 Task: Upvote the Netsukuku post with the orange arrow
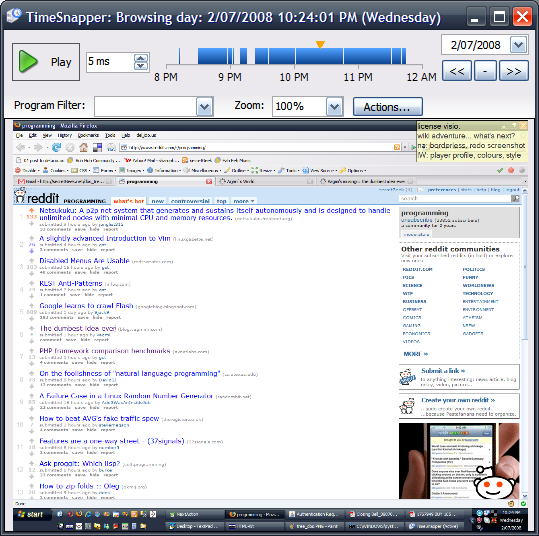pos(32,210)
